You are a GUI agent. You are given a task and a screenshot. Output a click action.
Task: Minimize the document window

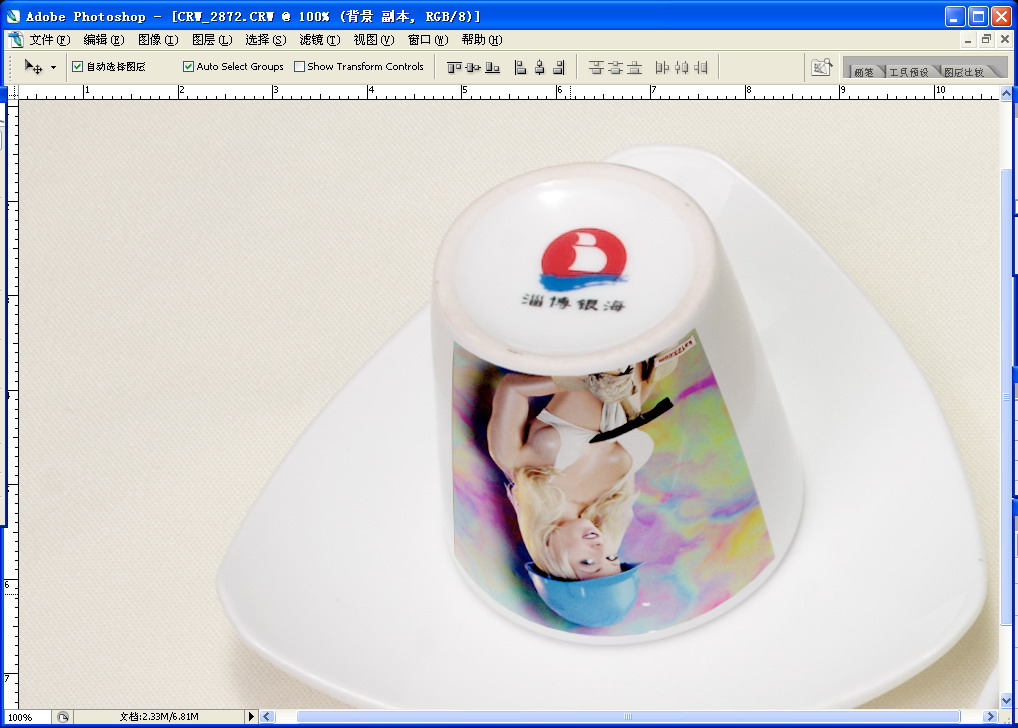pos(968,40)
